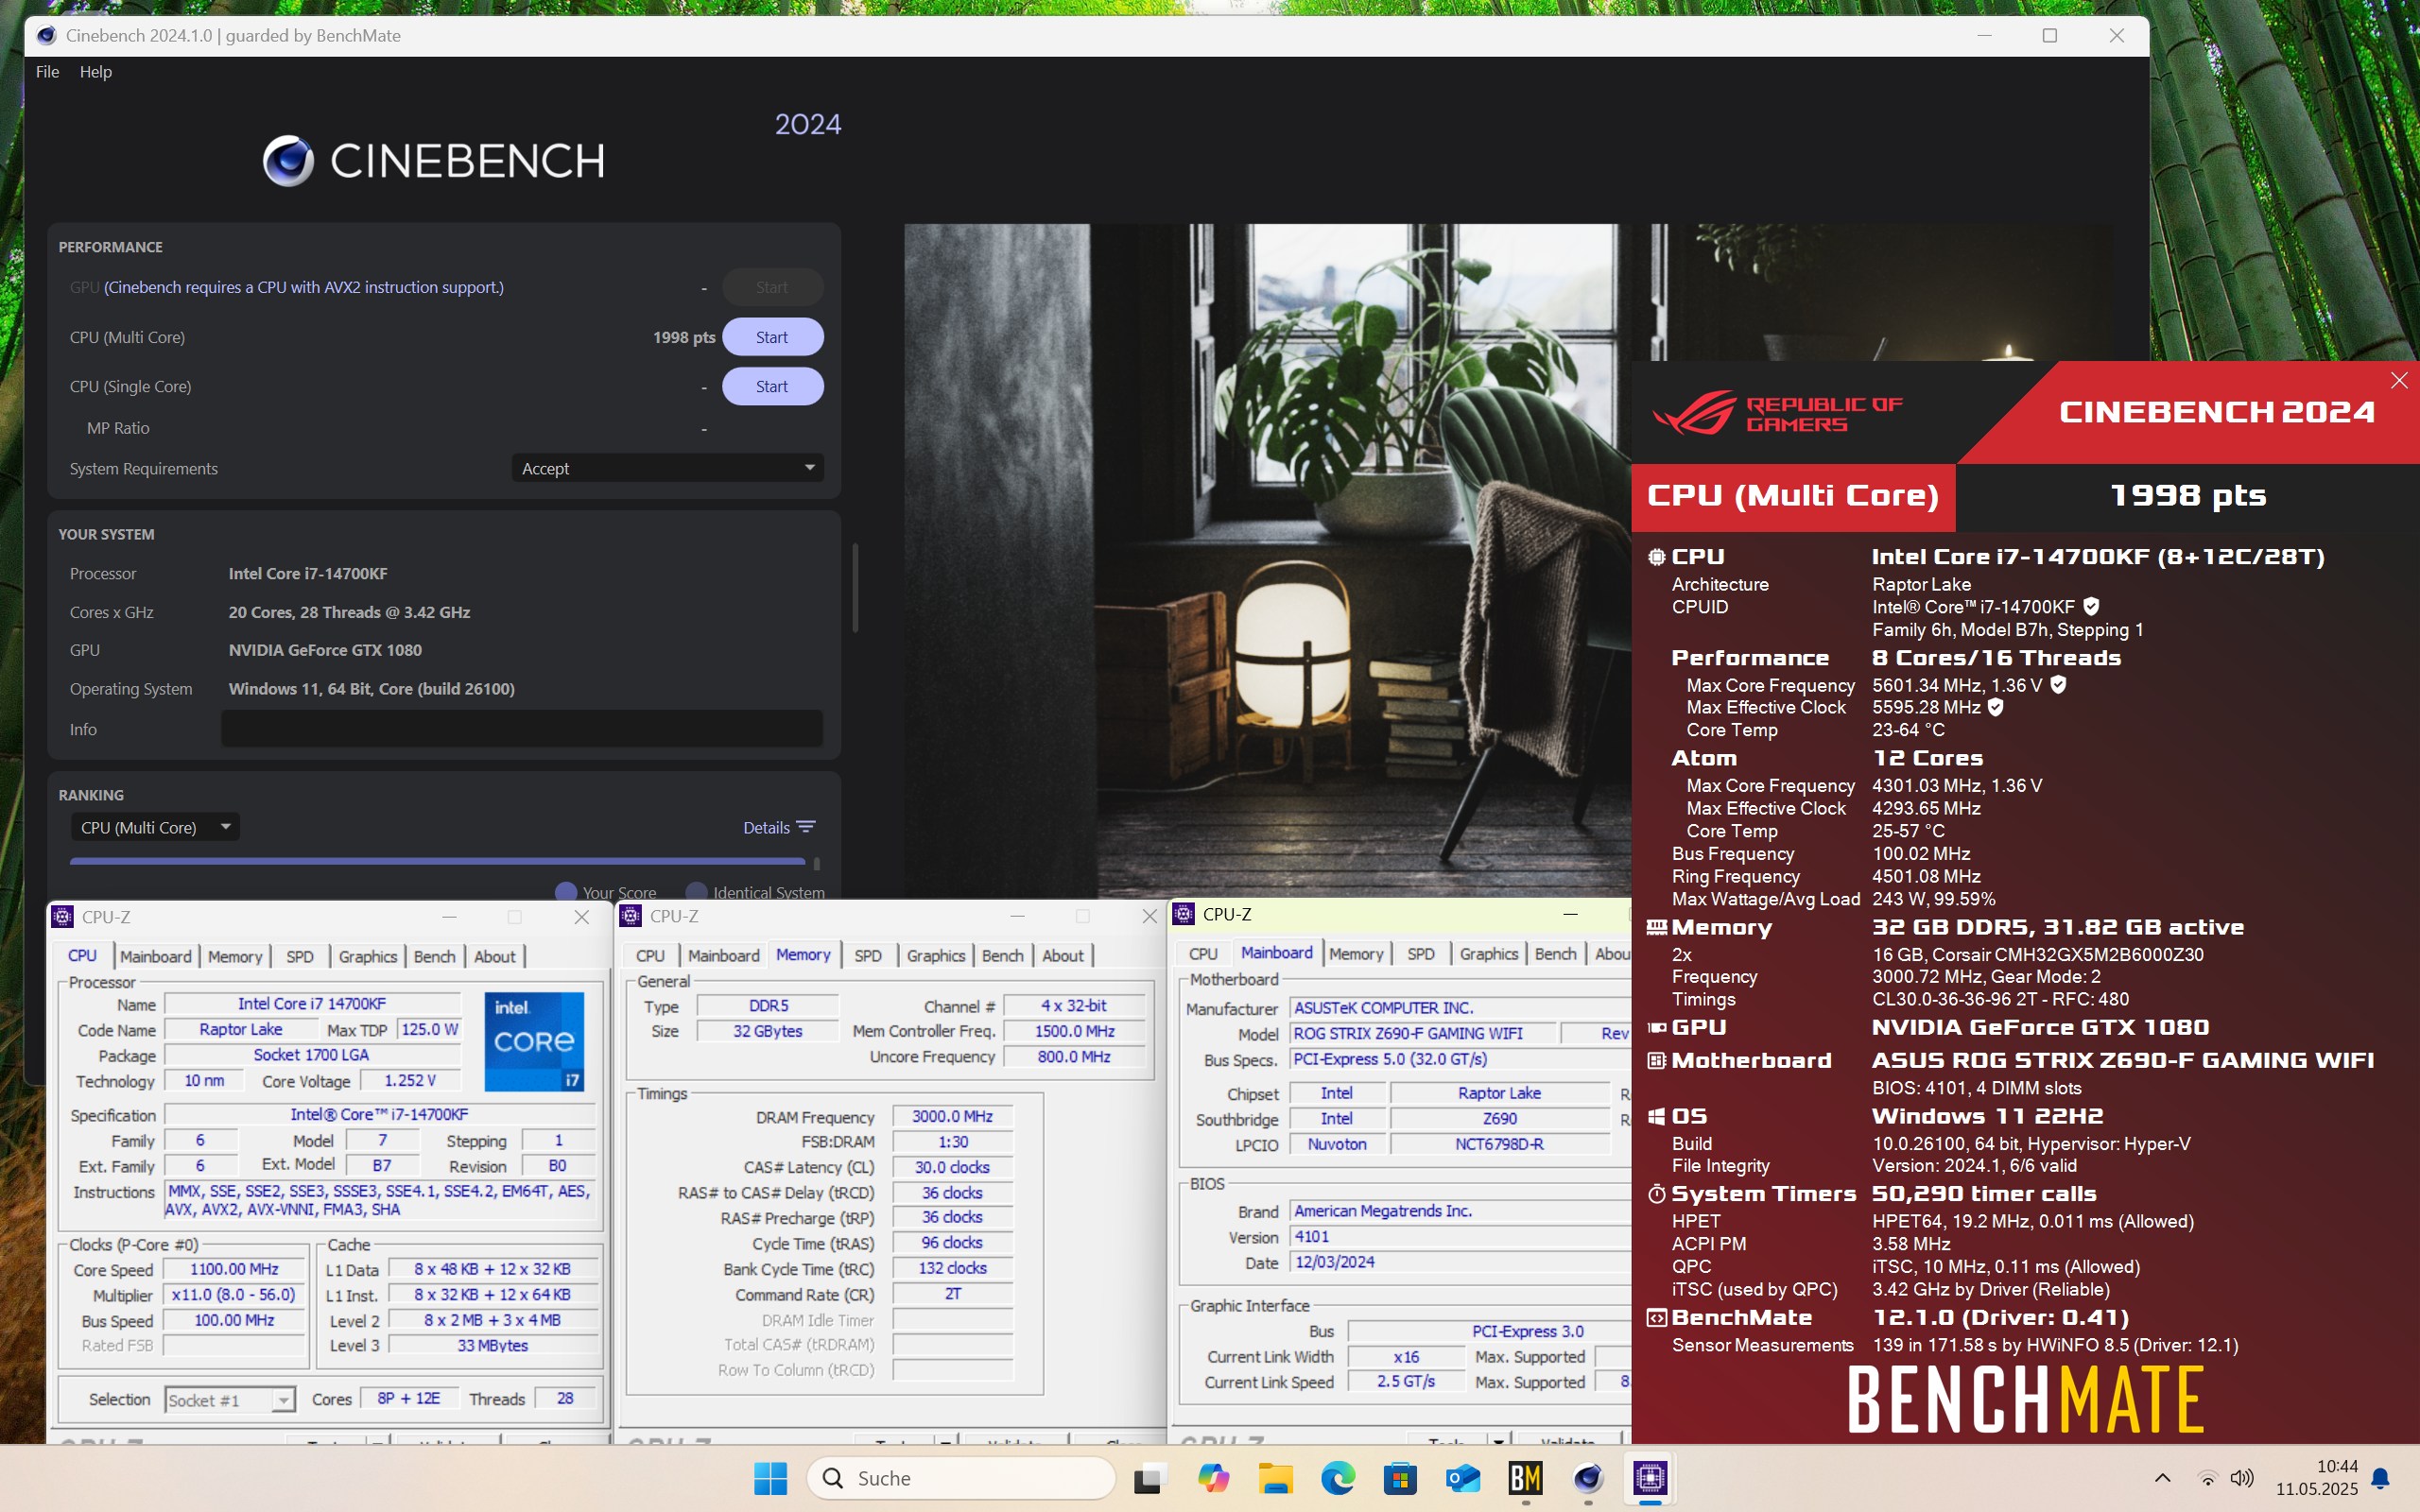The height and width of the screenshot is (1512, 2420).
Task: Open Outlook from the taskbar
Action: pyautogui.click(x=1463, y=1478)
